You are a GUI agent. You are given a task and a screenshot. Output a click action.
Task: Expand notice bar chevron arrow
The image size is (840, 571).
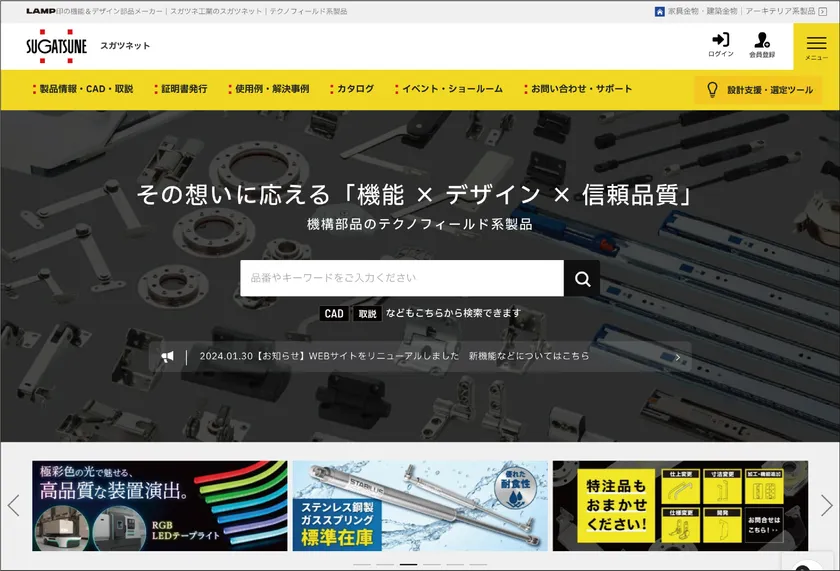coord(678,357)
